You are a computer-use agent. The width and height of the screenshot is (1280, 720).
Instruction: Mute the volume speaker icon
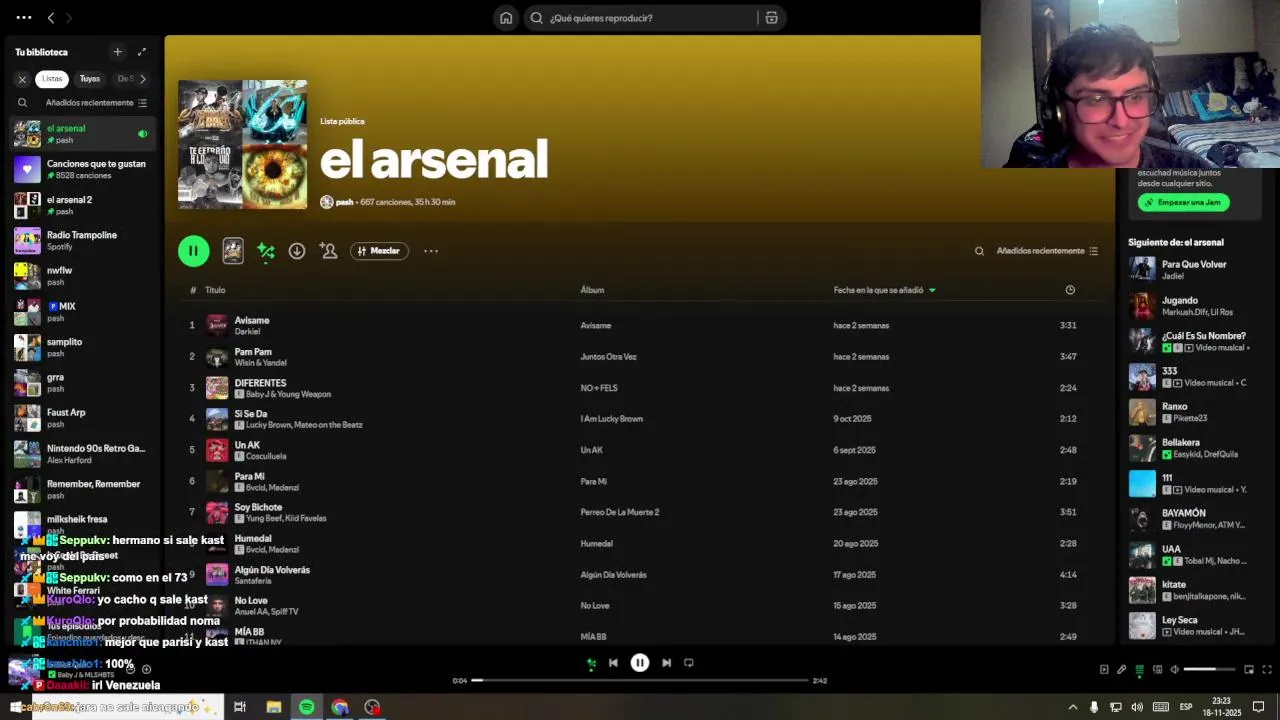[1175, 670]
